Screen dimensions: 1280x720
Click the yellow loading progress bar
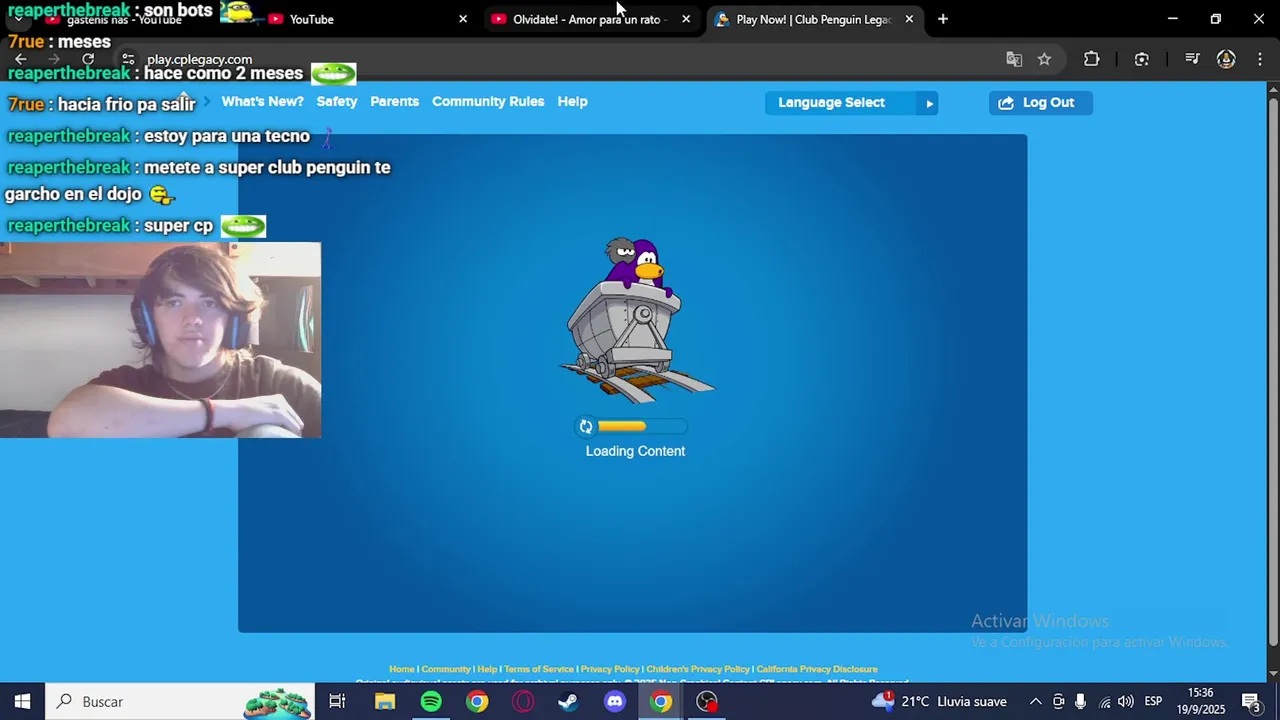[x=622, y=427]
